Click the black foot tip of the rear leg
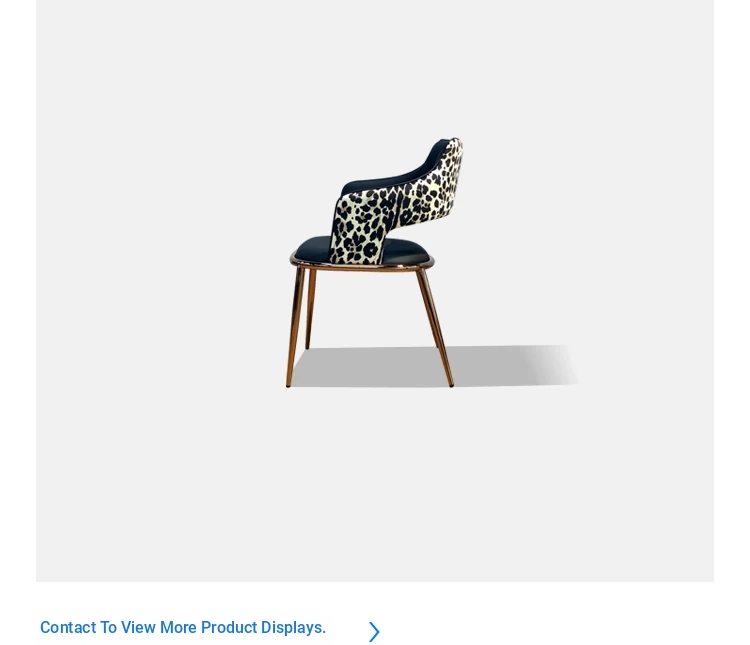Viewport: 750px width, 645px height. 451,385
